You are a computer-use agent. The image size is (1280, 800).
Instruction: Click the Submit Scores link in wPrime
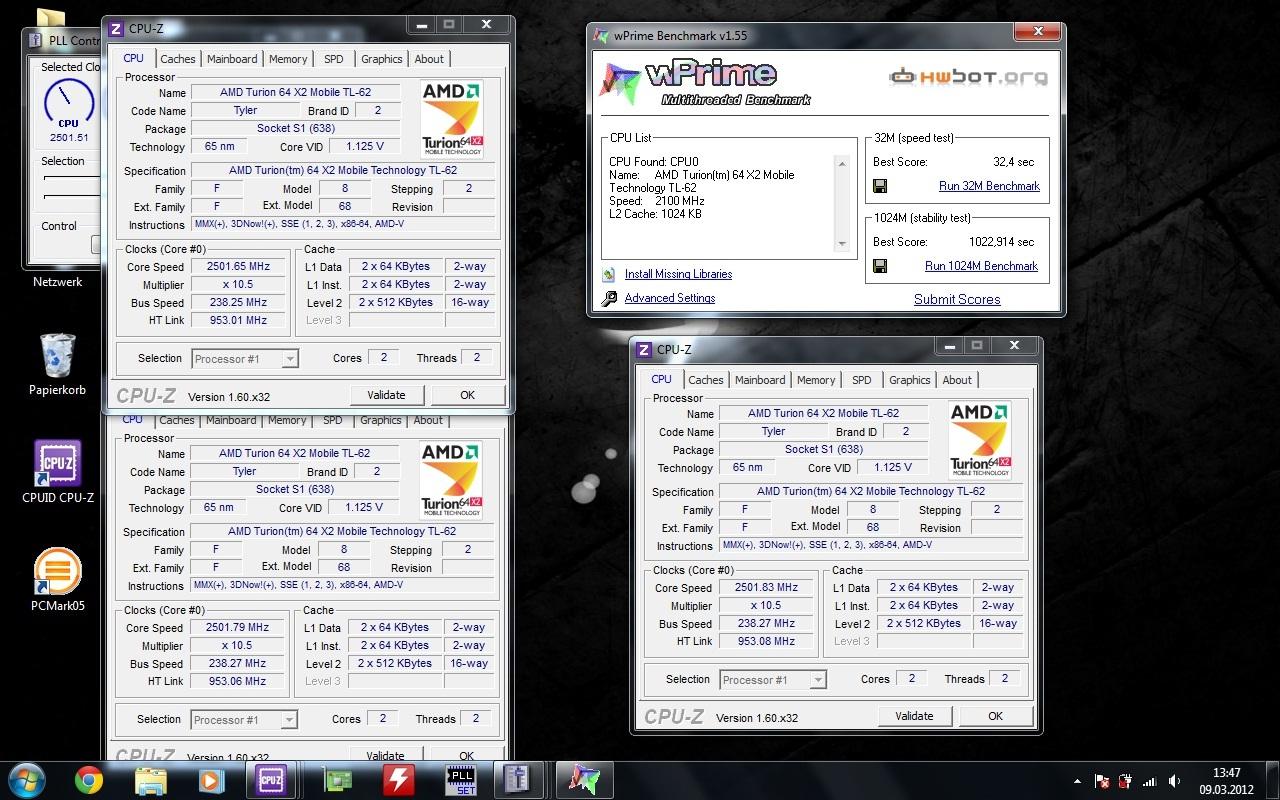tap(957, 299)
